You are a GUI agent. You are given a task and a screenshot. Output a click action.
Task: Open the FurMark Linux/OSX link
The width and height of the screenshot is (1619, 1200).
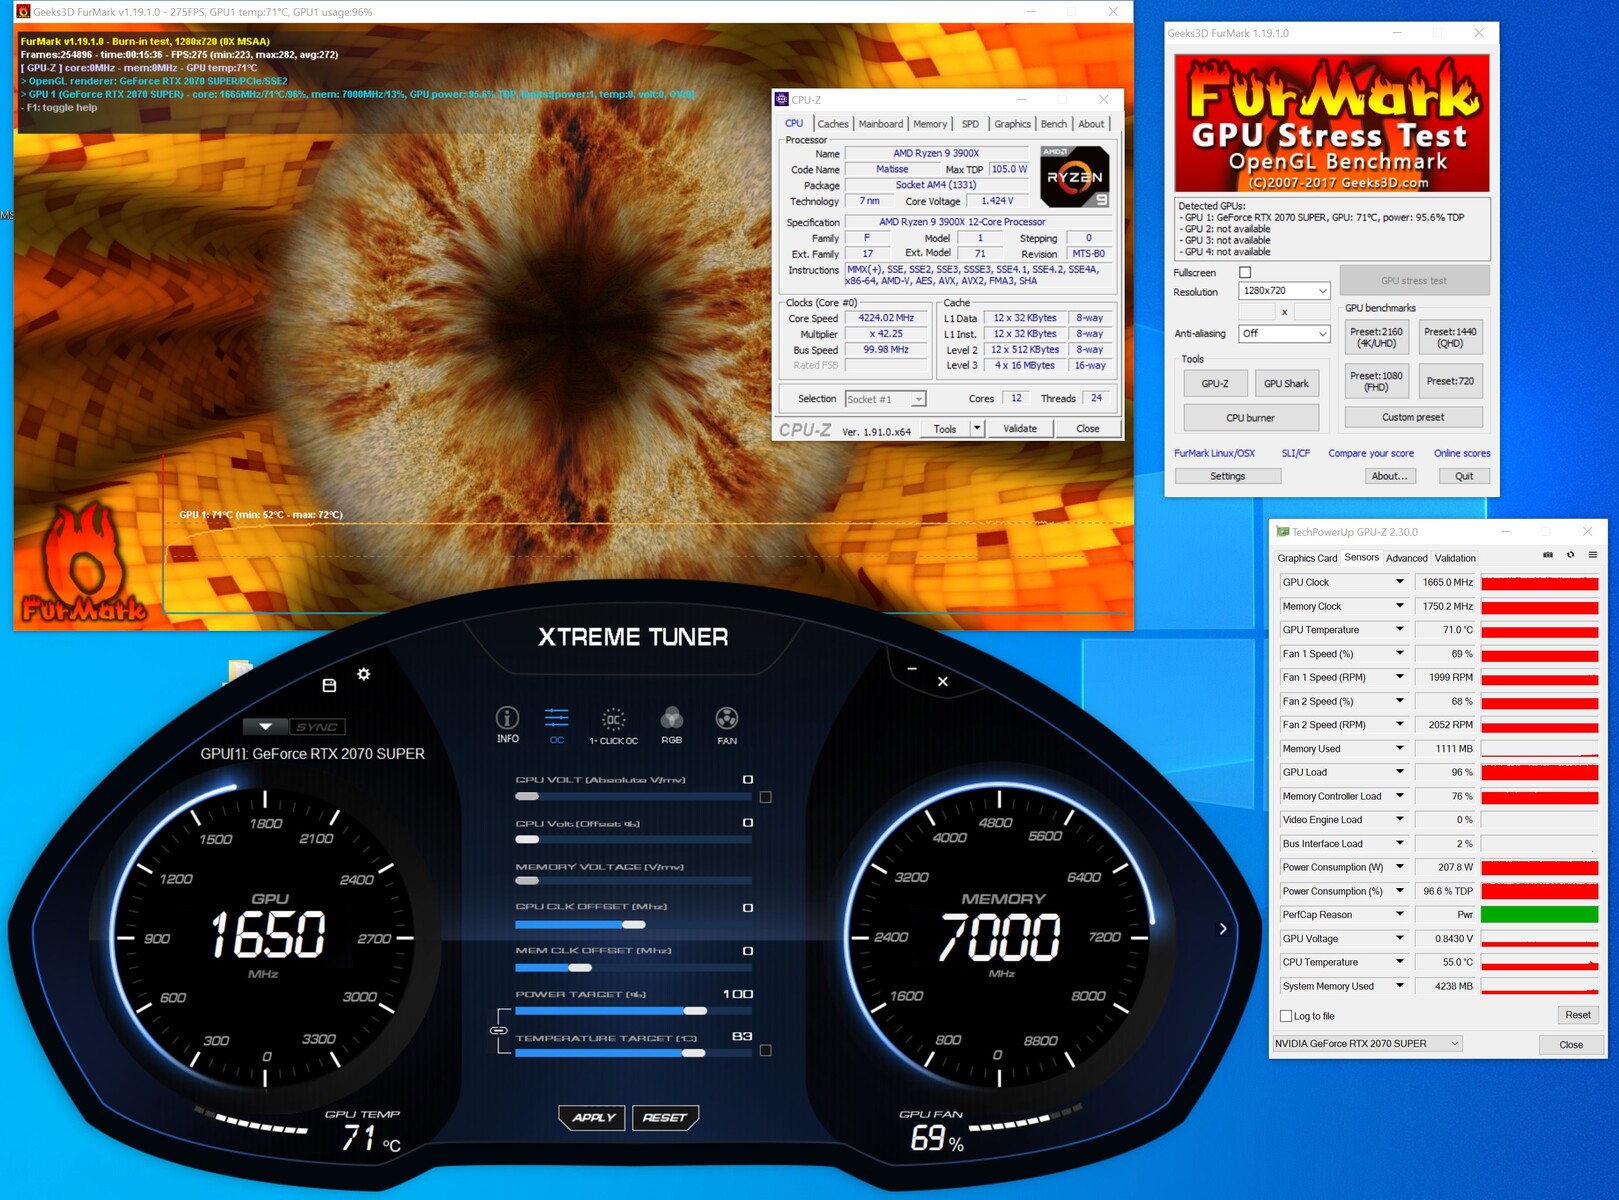[x=1214, y=453]
